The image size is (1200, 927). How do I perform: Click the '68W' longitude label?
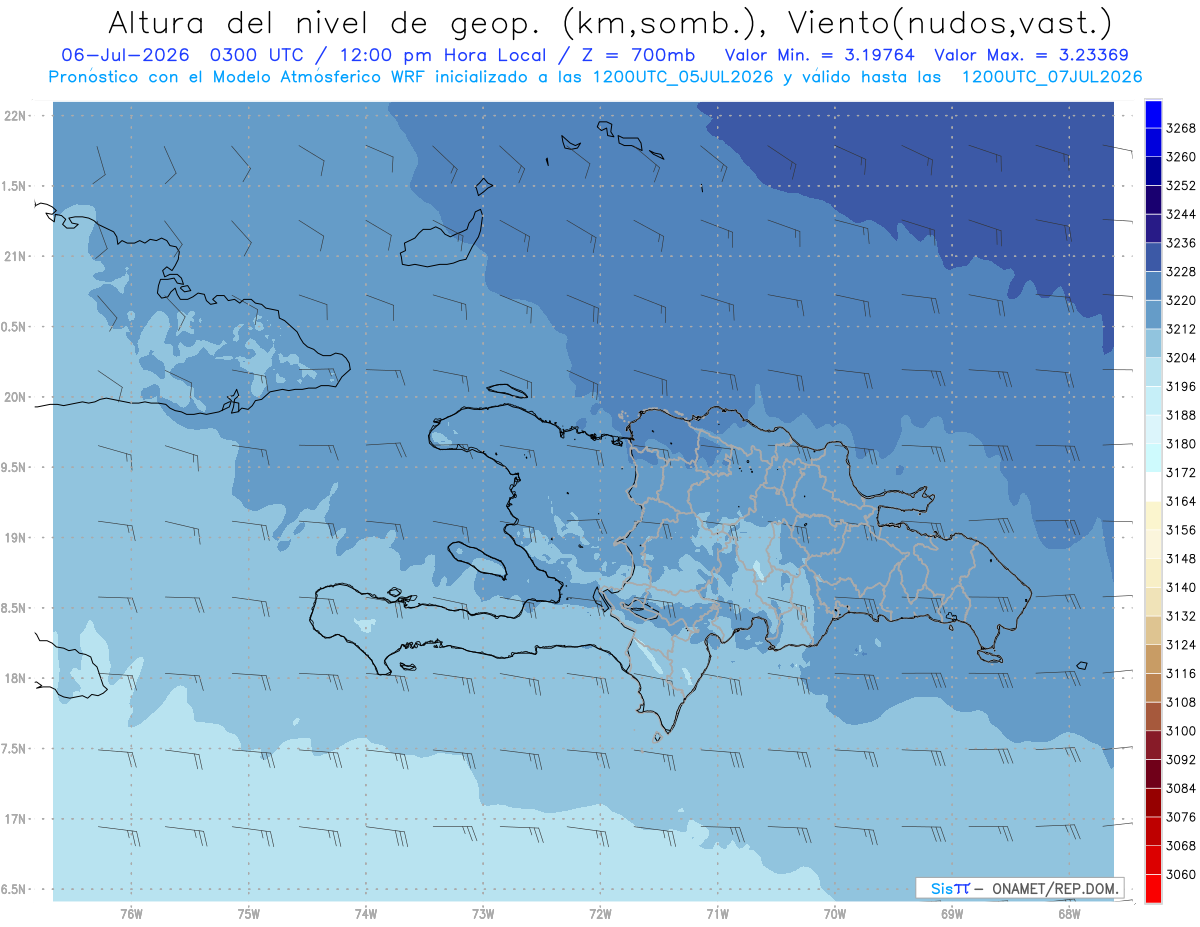(1069, 913)
